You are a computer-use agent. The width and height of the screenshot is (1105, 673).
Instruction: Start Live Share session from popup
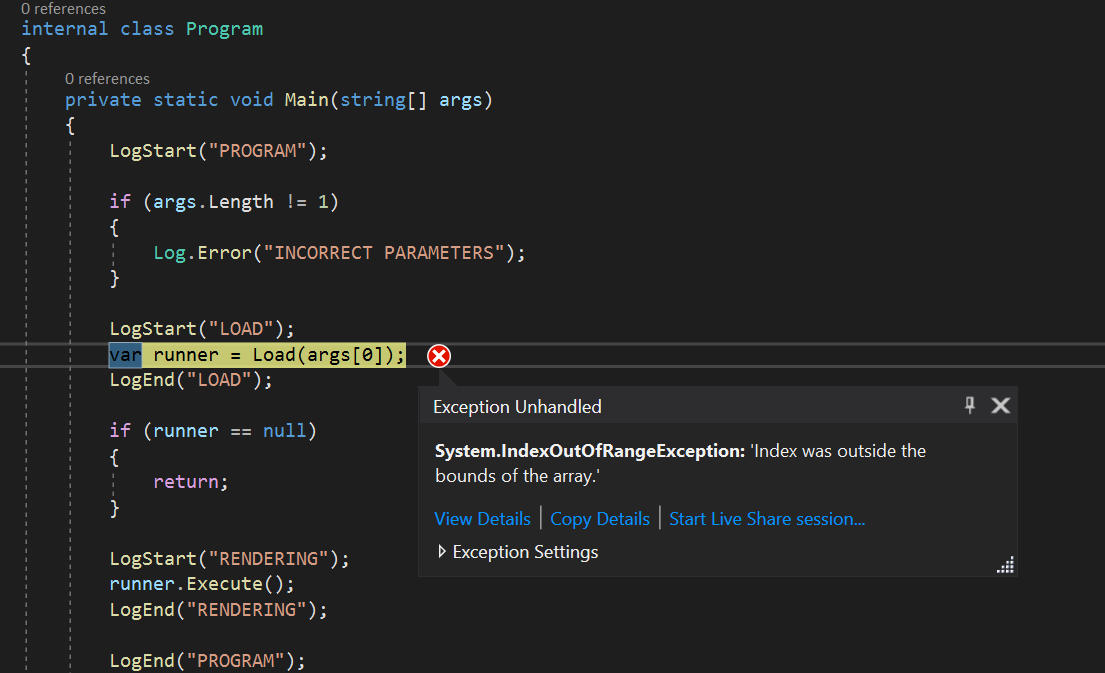point(767,519)
